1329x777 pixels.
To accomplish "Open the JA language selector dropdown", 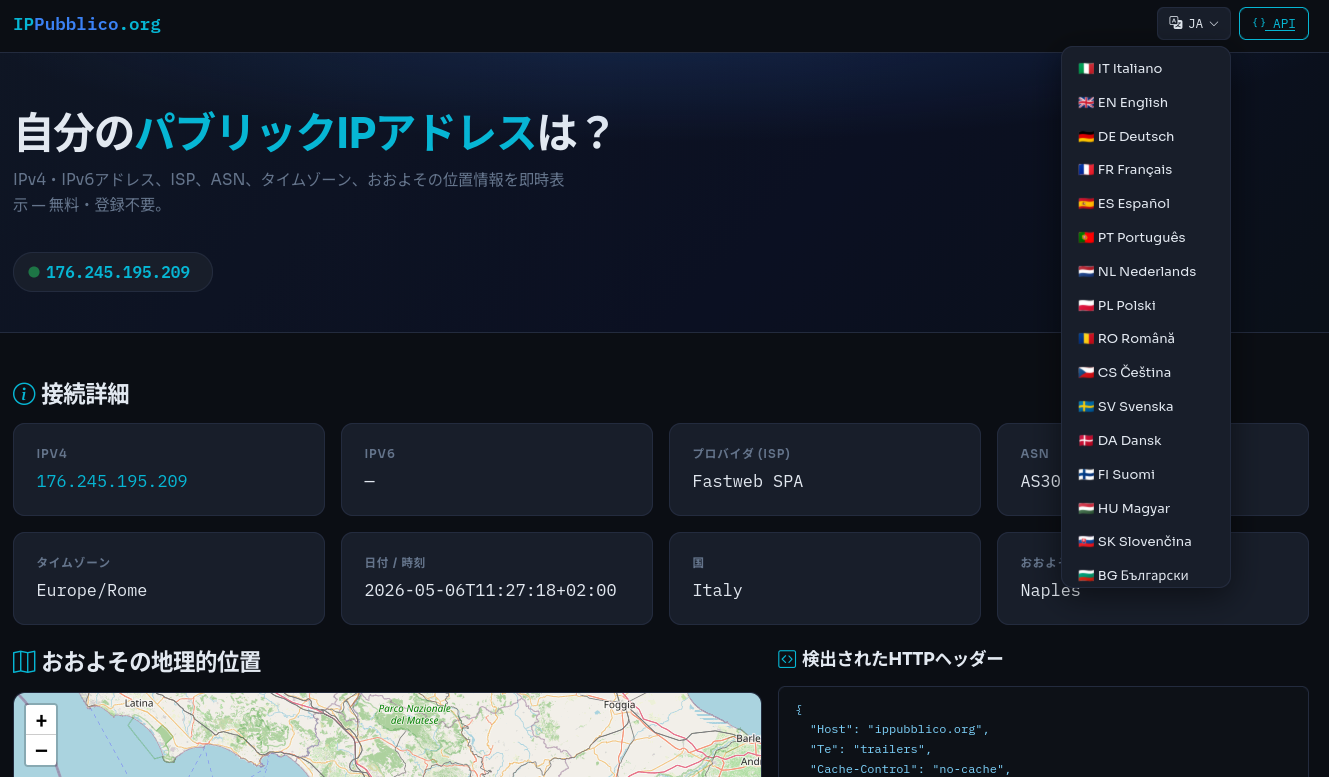I will coord(1194,24).
